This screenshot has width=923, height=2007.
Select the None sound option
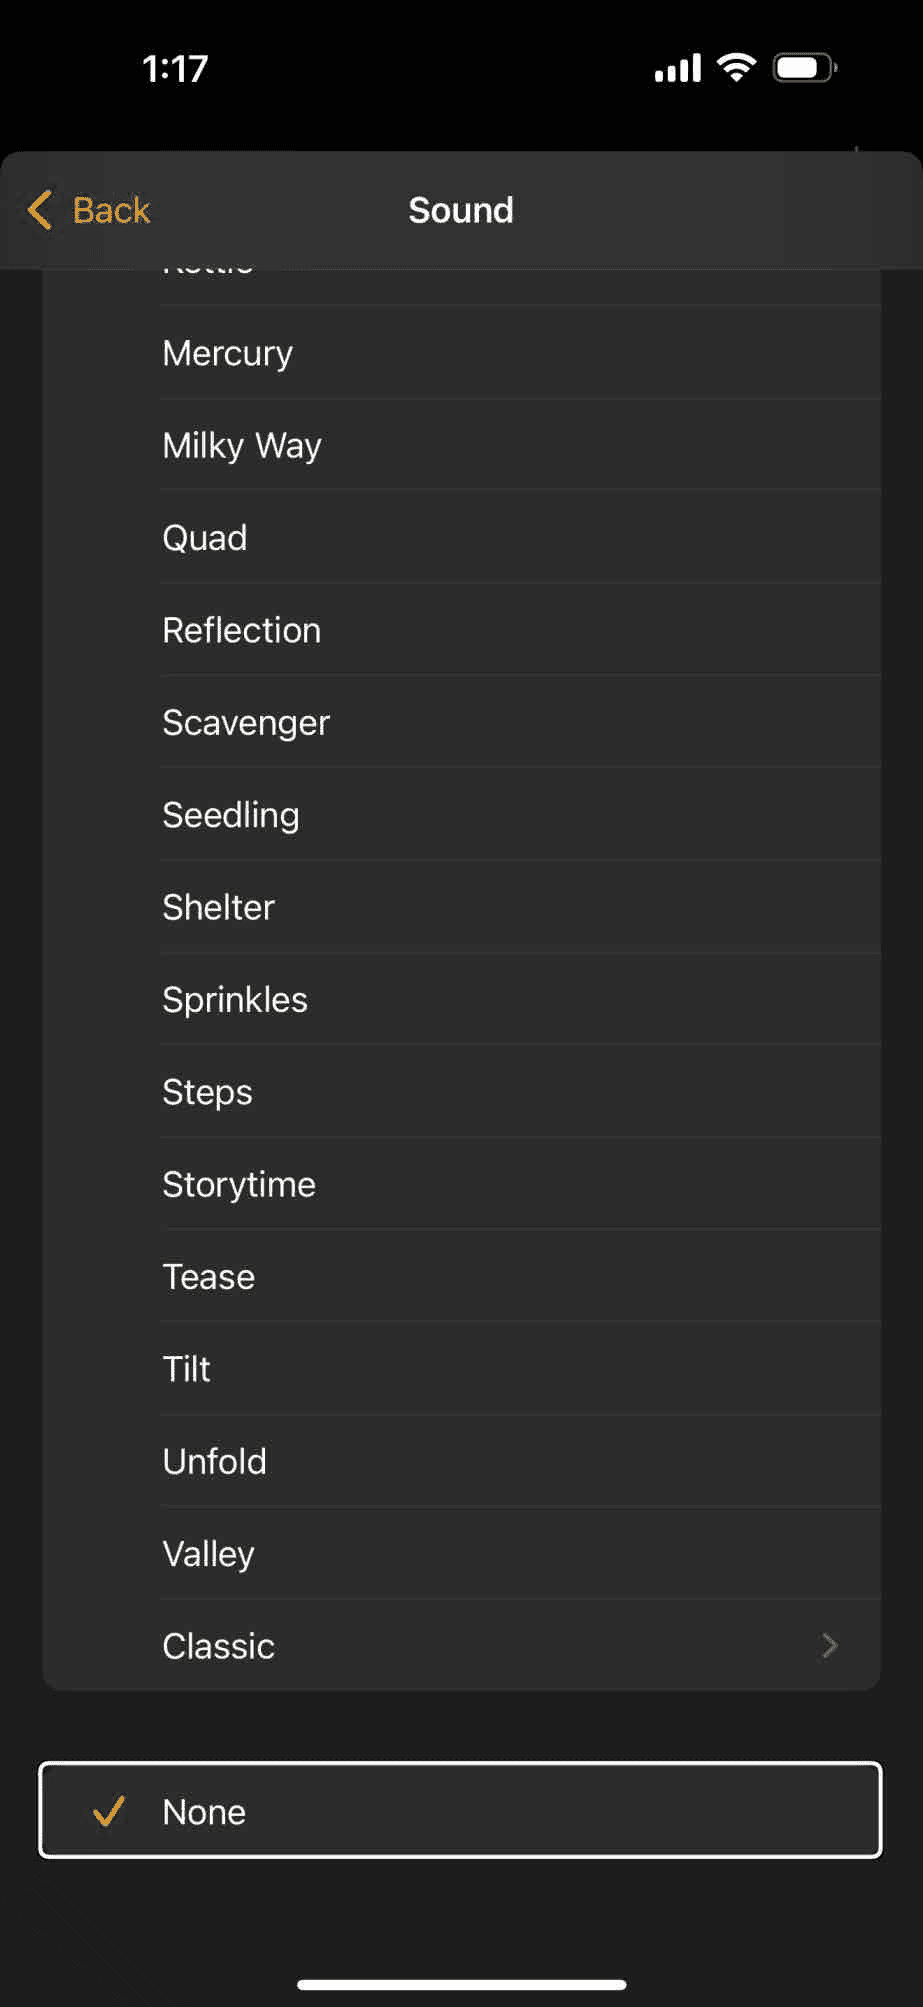(460, 1811)
